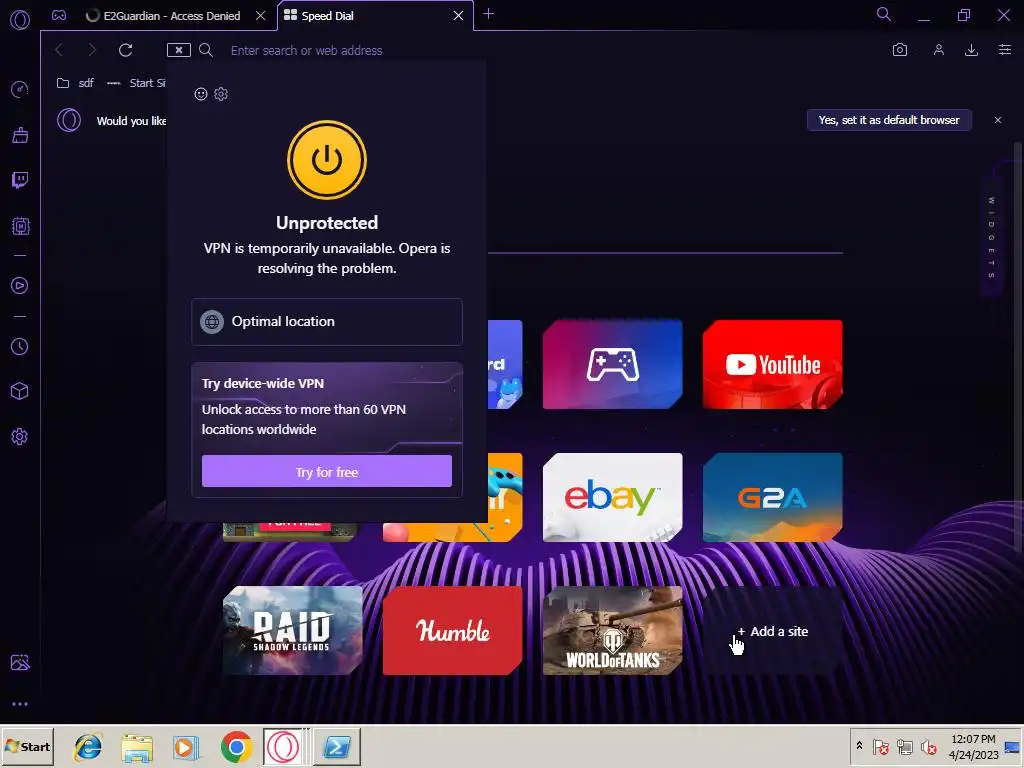Open the Optimal location selector
Screen dimensions: 1024x768
tap(327, 321)
